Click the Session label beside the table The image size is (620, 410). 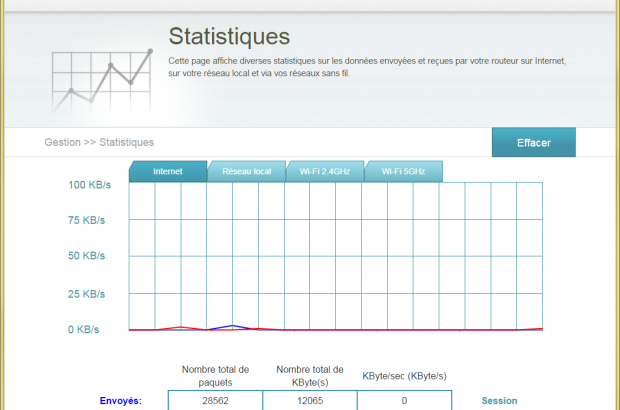point(499,401)
